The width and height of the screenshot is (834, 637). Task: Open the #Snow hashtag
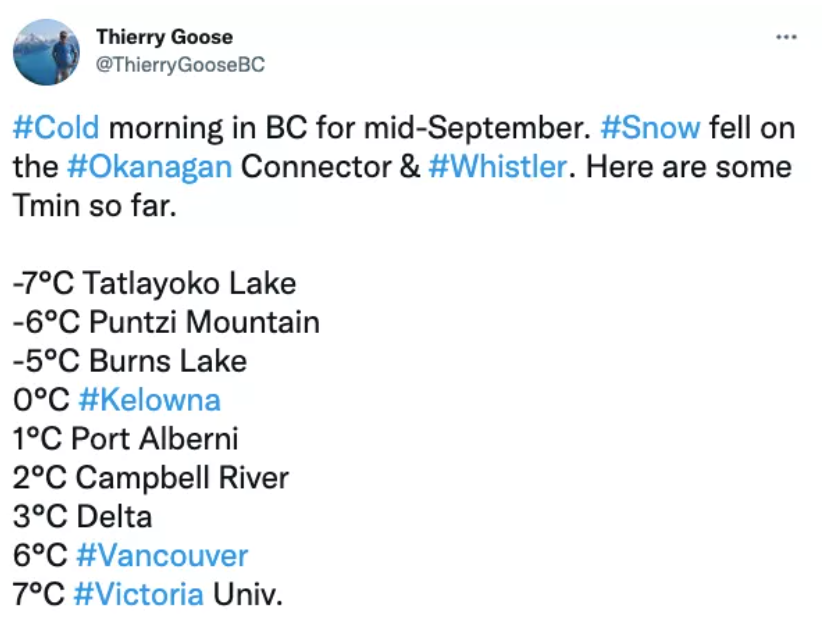(650, 128)
